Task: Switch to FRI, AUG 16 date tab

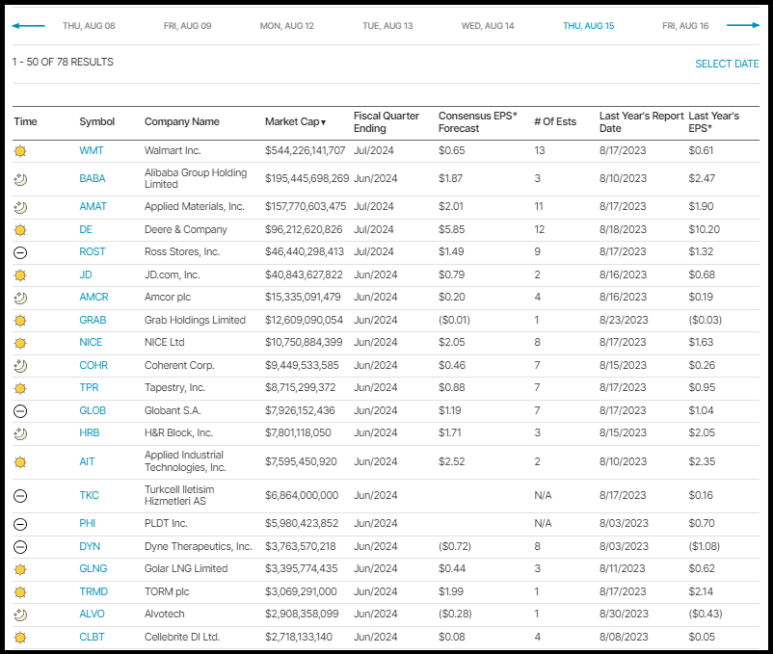Action: click(x=685, y=26)
